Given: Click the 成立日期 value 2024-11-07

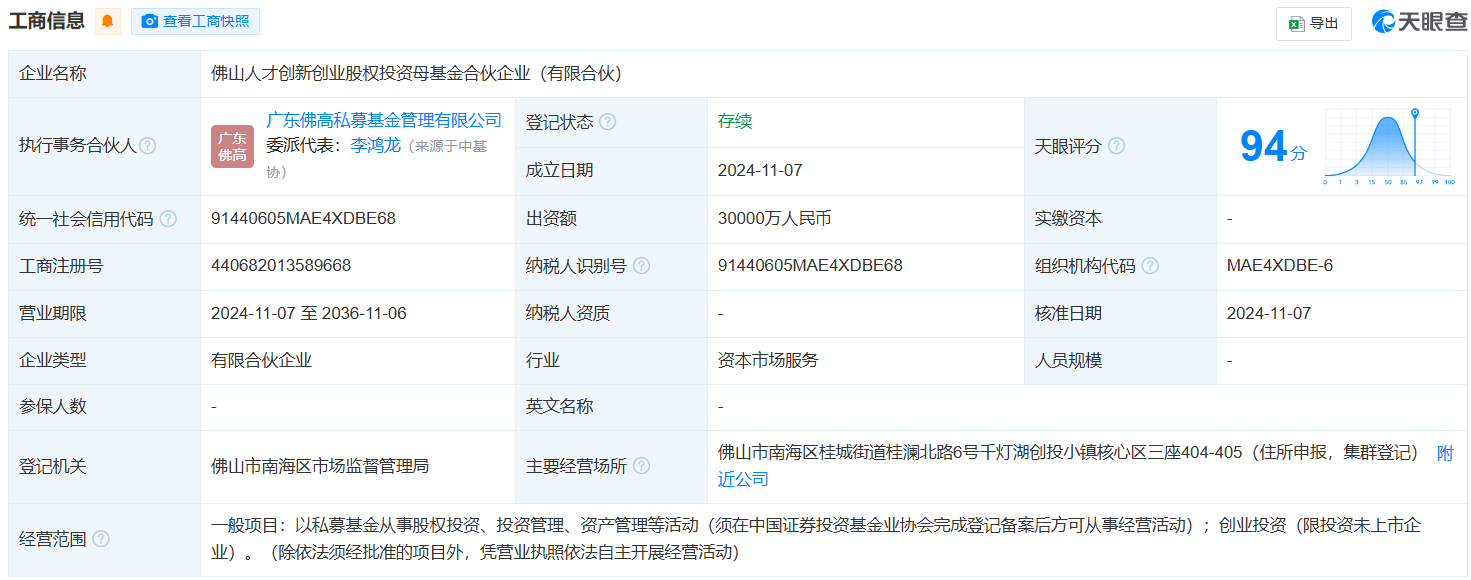Looking at the screenshot, I should (760, 171).
